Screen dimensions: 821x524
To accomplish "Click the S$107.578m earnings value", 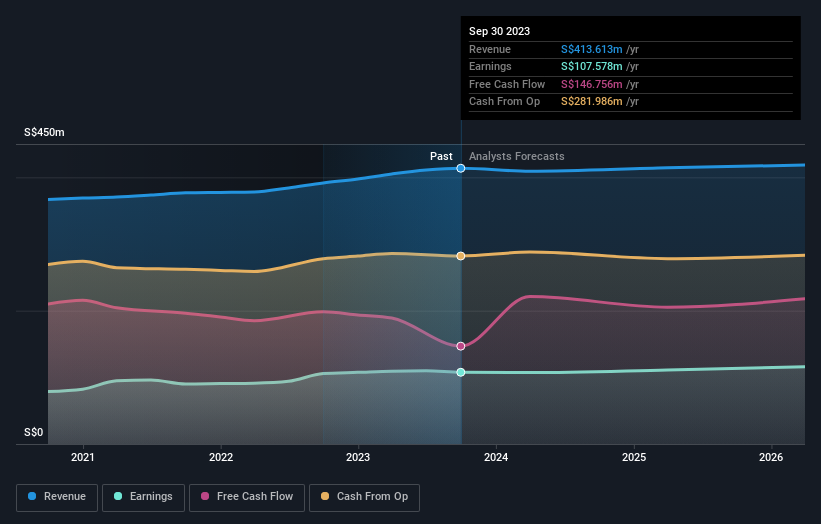I will pos(592,66).
